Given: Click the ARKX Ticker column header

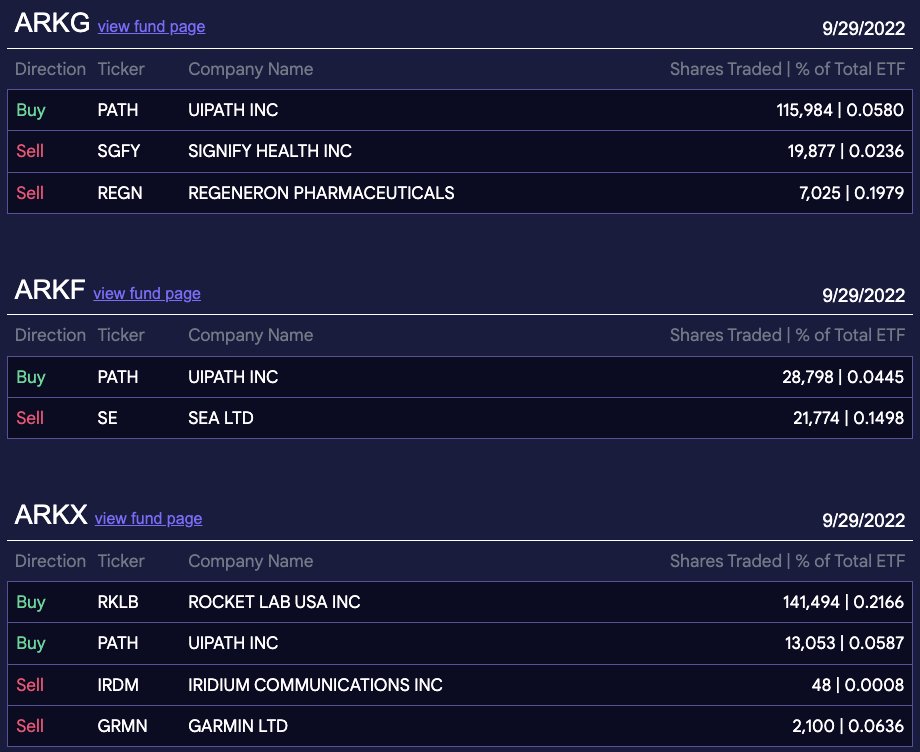Looking at the screenshot, I should tap(121, 561).
